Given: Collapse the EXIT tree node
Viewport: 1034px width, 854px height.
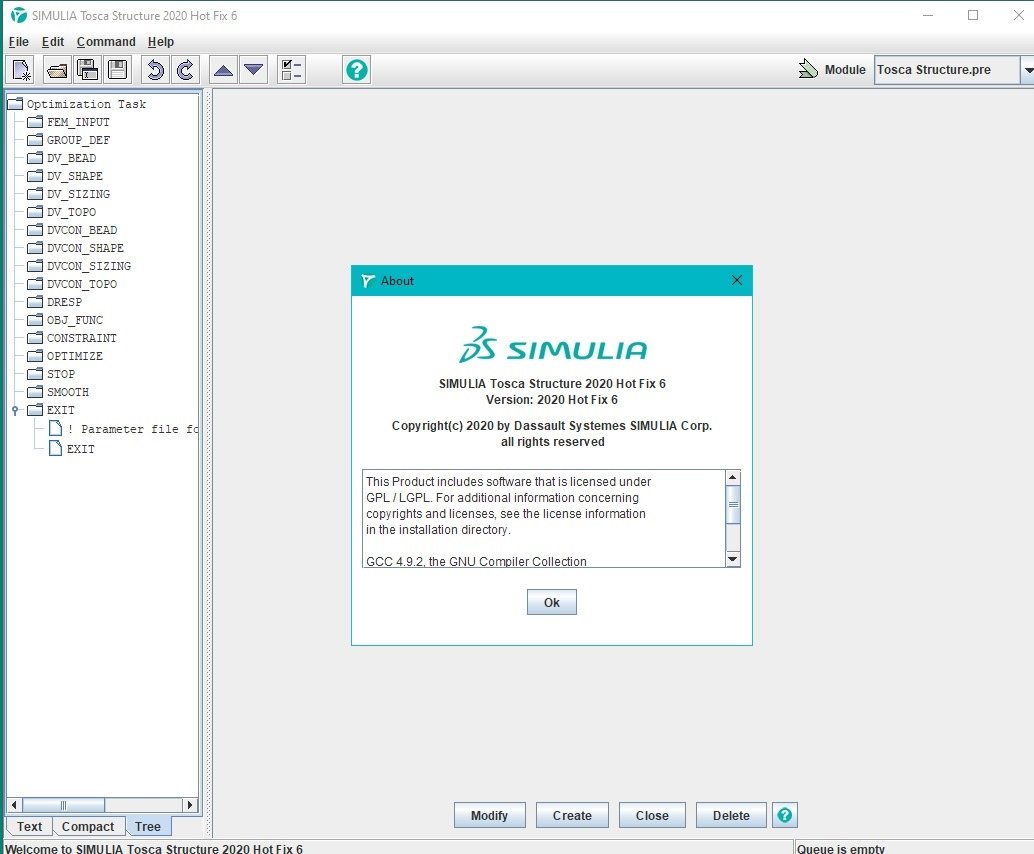Looking at the screenshot, I should coord(15,410).
